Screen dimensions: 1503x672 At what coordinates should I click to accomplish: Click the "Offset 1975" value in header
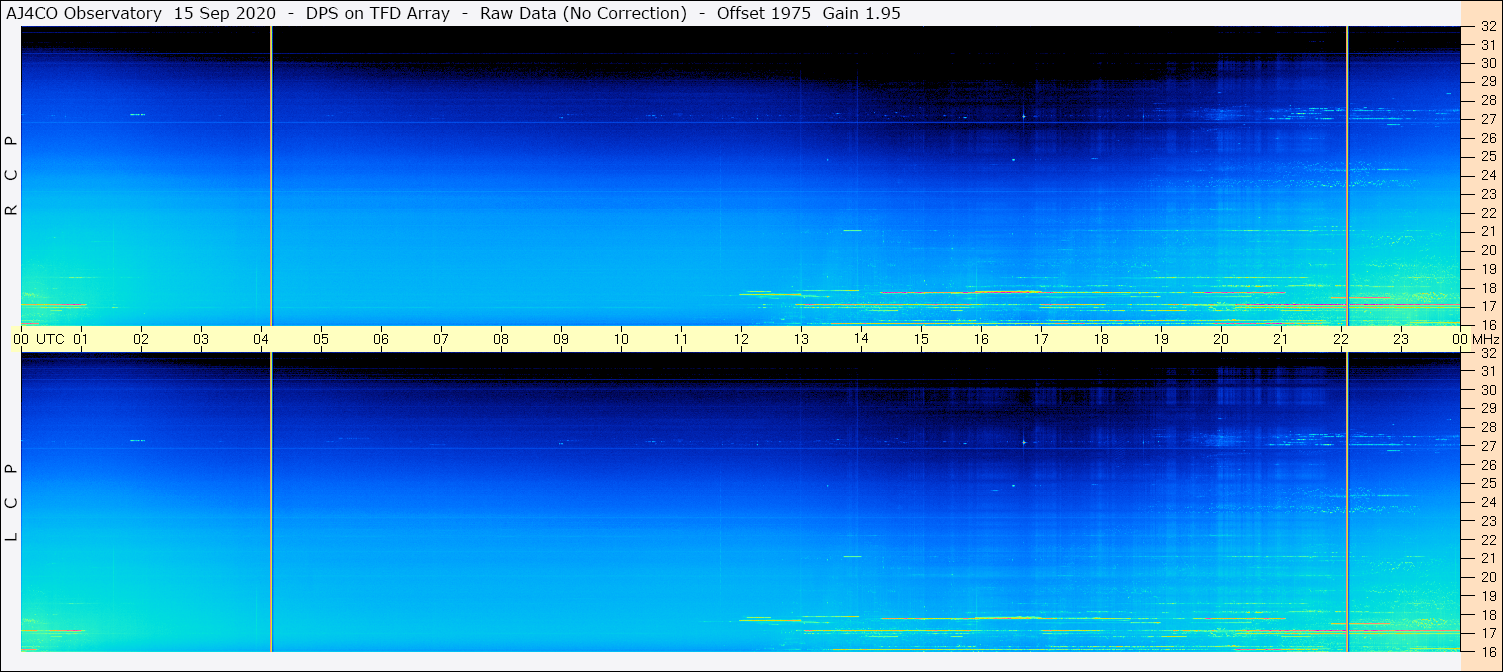click(x=762, y=13)
